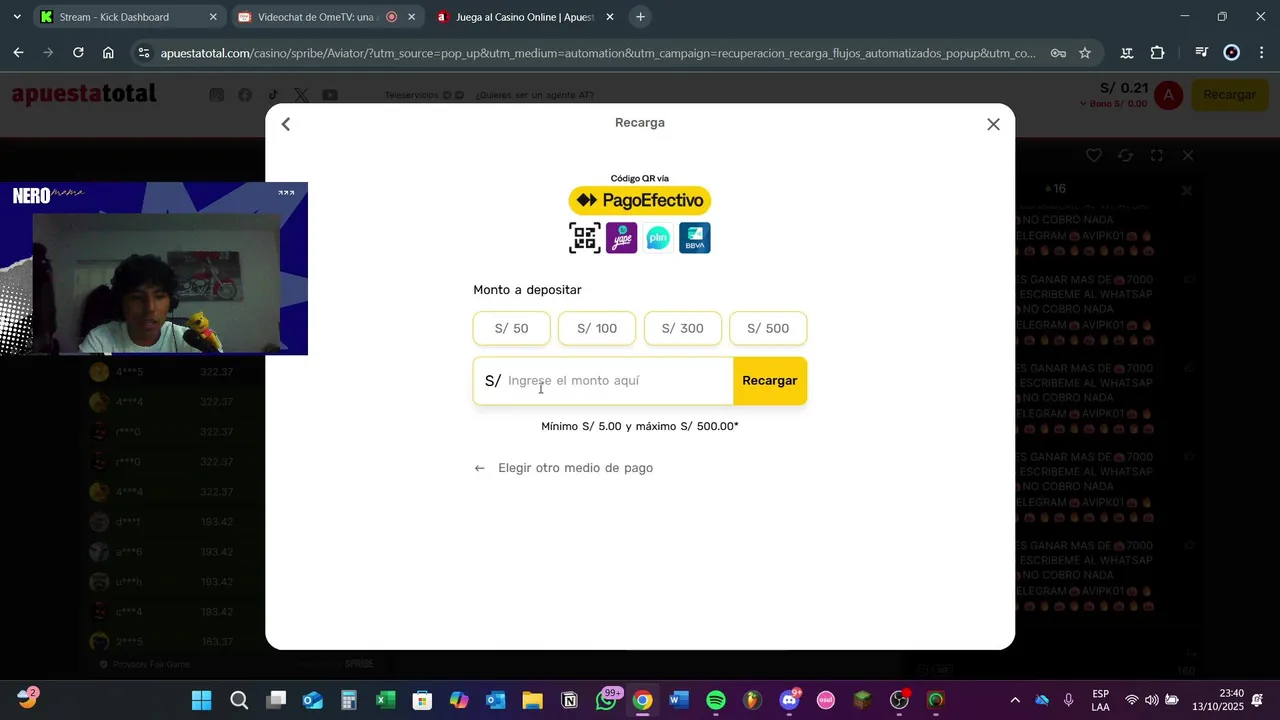Click the Plin payment icon
1280x720 pixels.
click(658, 238)
